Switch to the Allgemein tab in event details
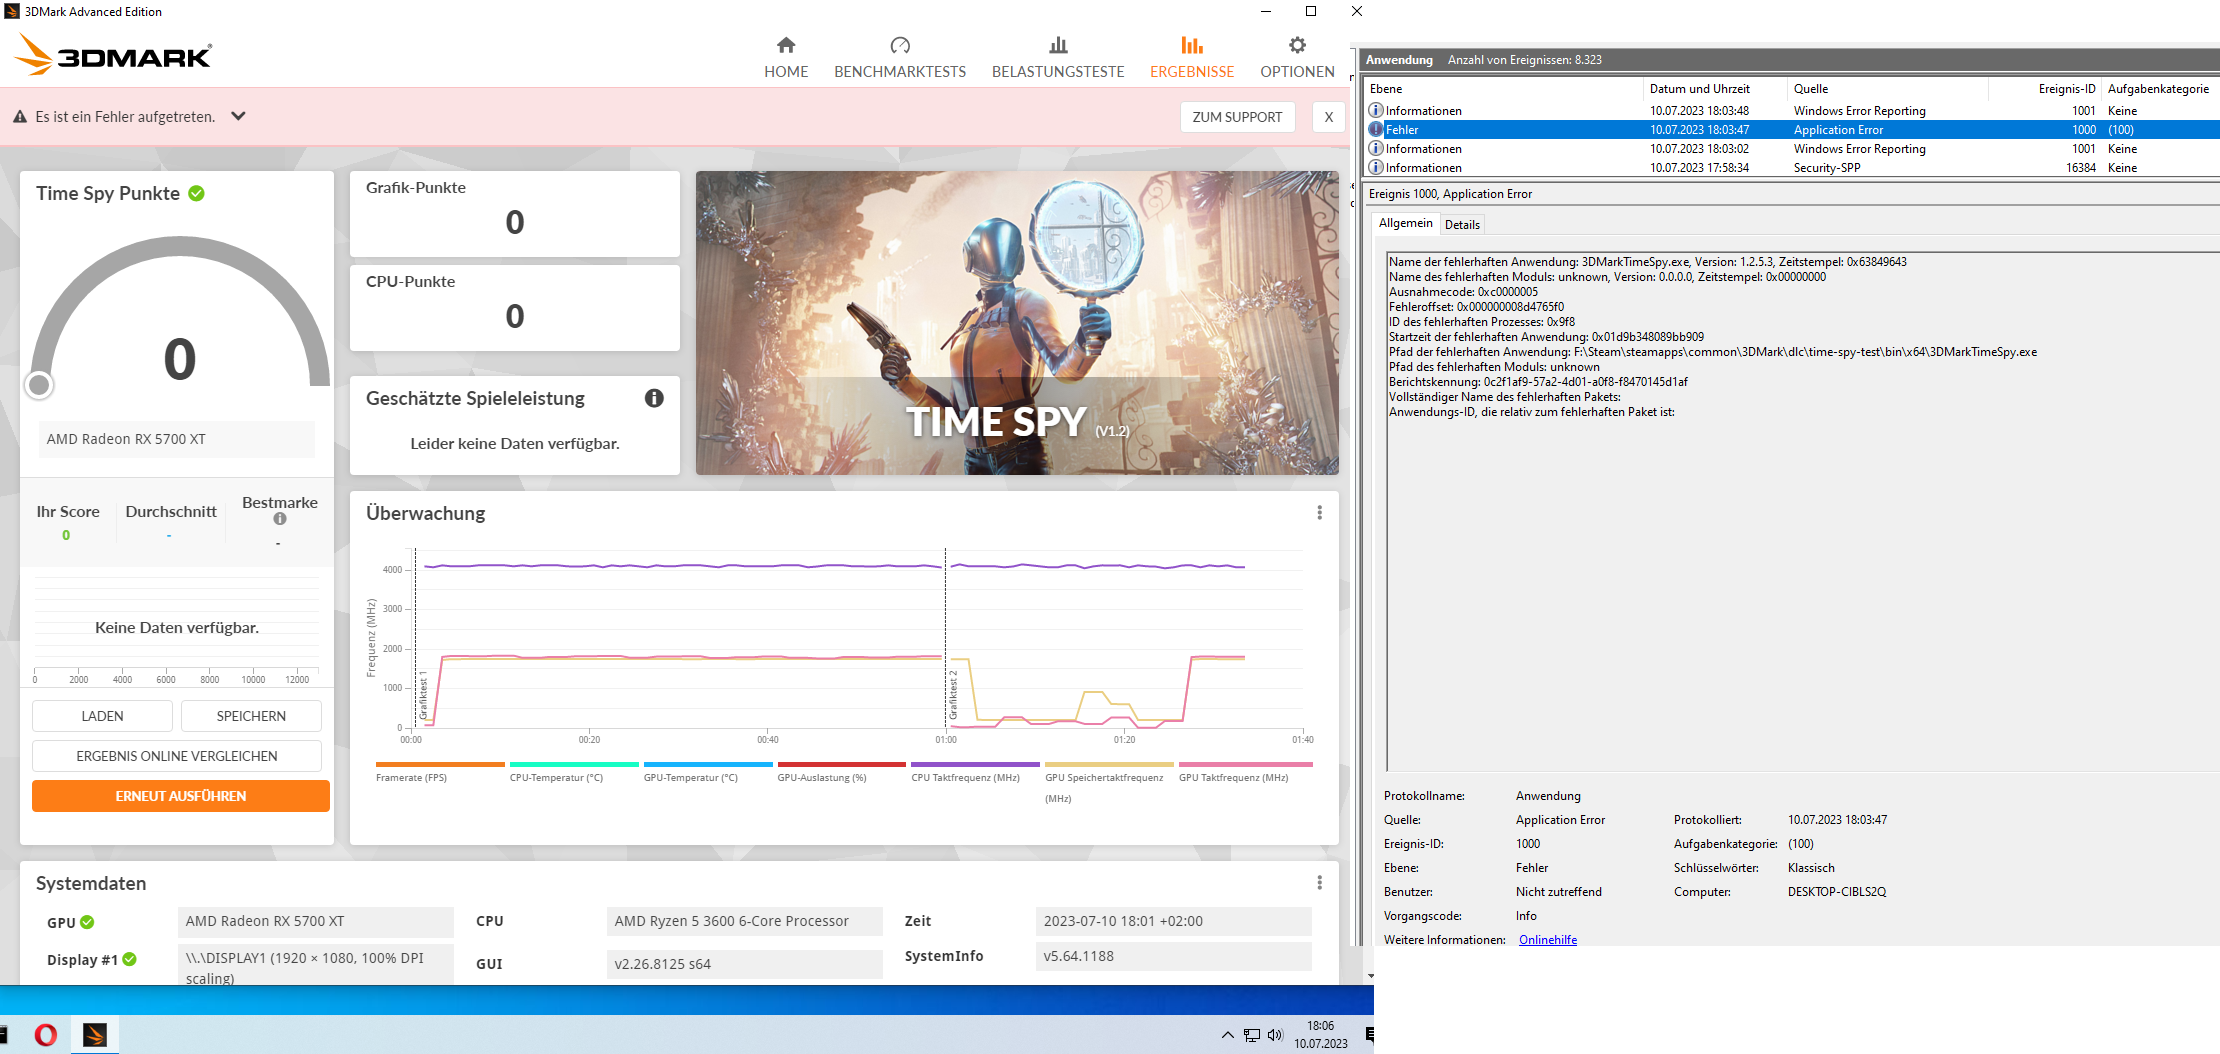 click(1405, 223)
